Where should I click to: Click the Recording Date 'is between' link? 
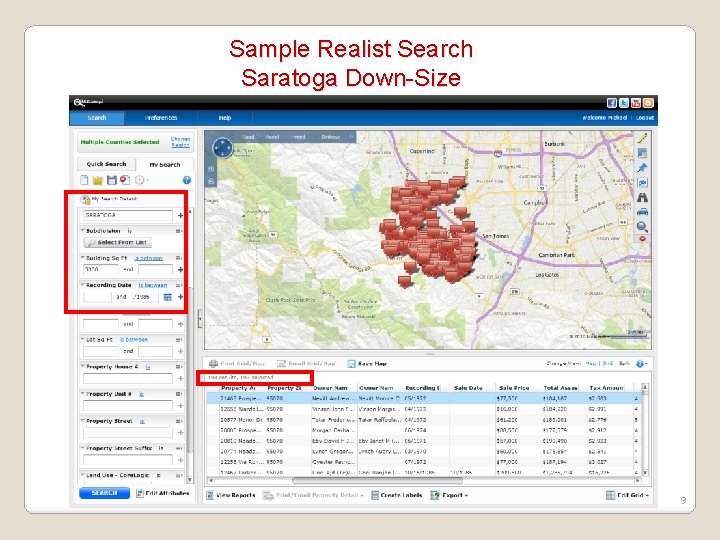[x=153, y=285]
